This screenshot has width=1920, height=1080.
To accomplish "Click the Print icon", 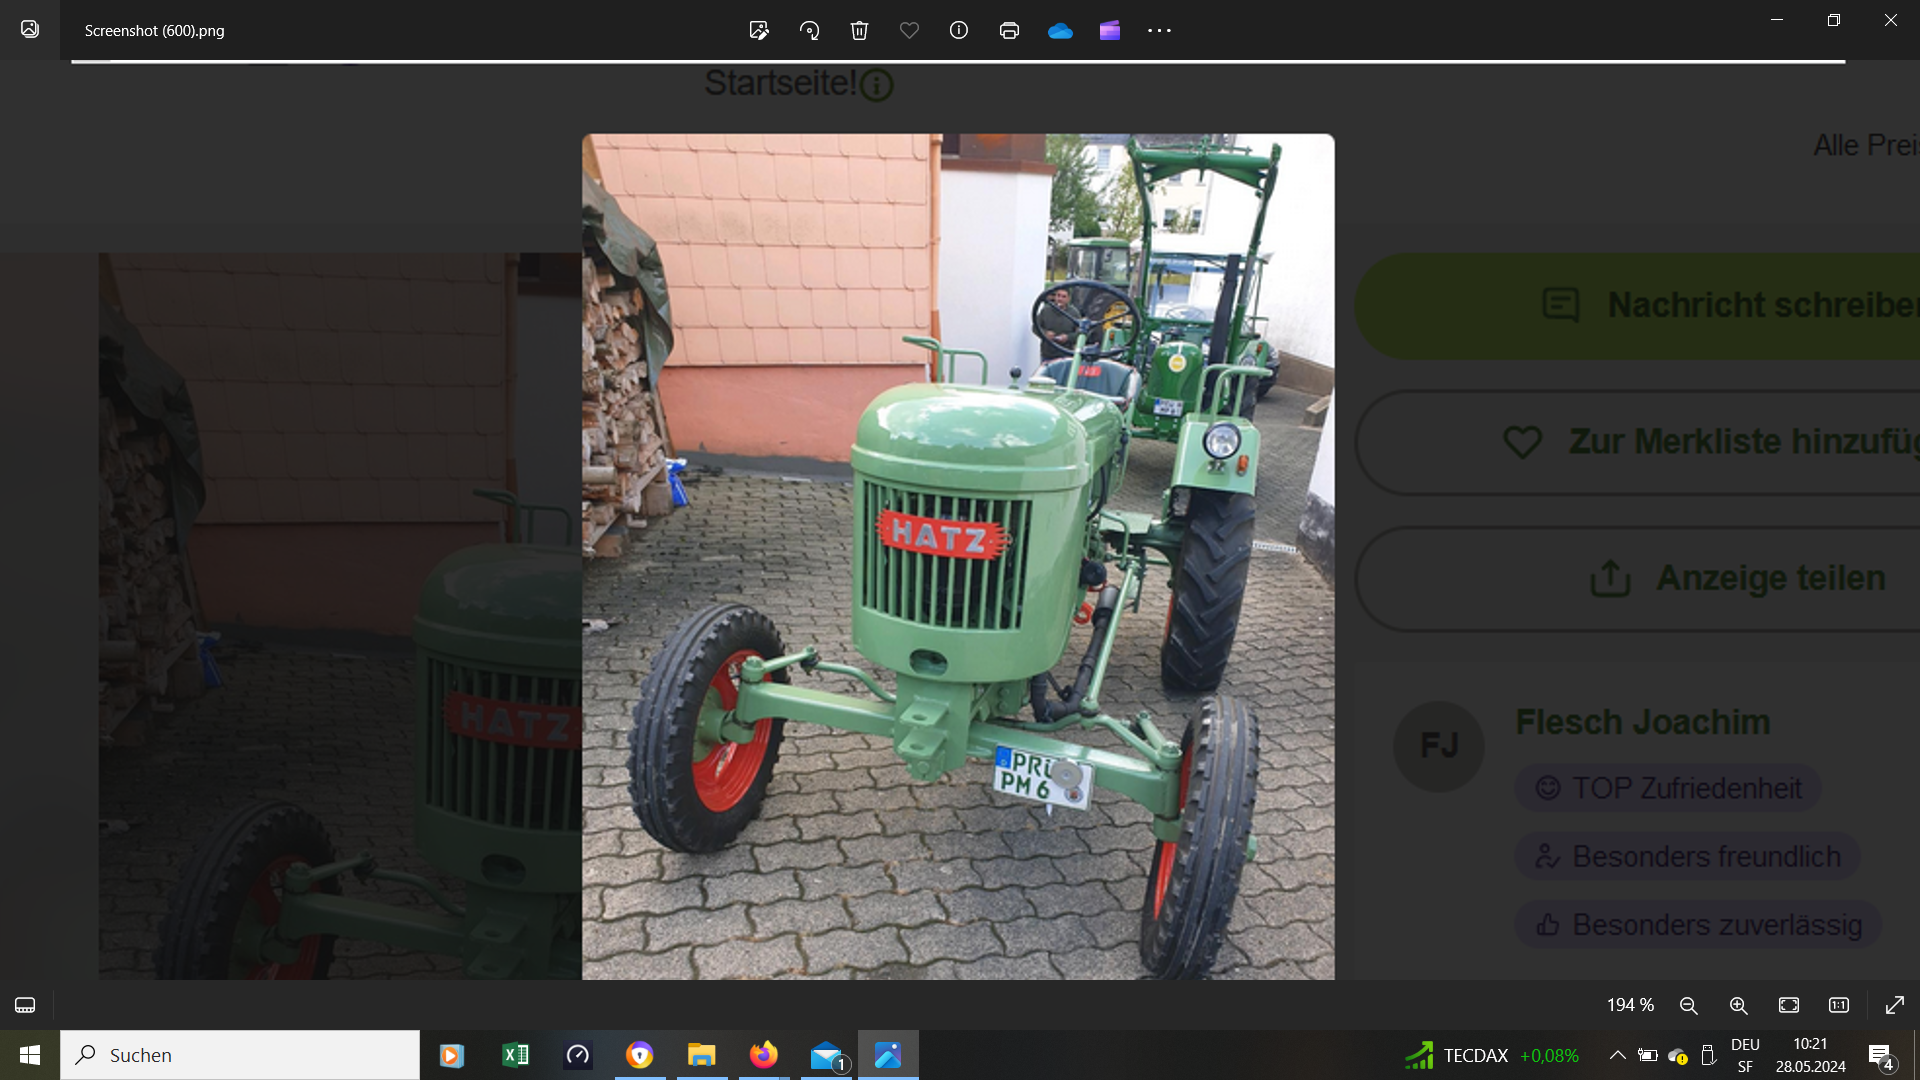I will click(x=1009, y=31).
